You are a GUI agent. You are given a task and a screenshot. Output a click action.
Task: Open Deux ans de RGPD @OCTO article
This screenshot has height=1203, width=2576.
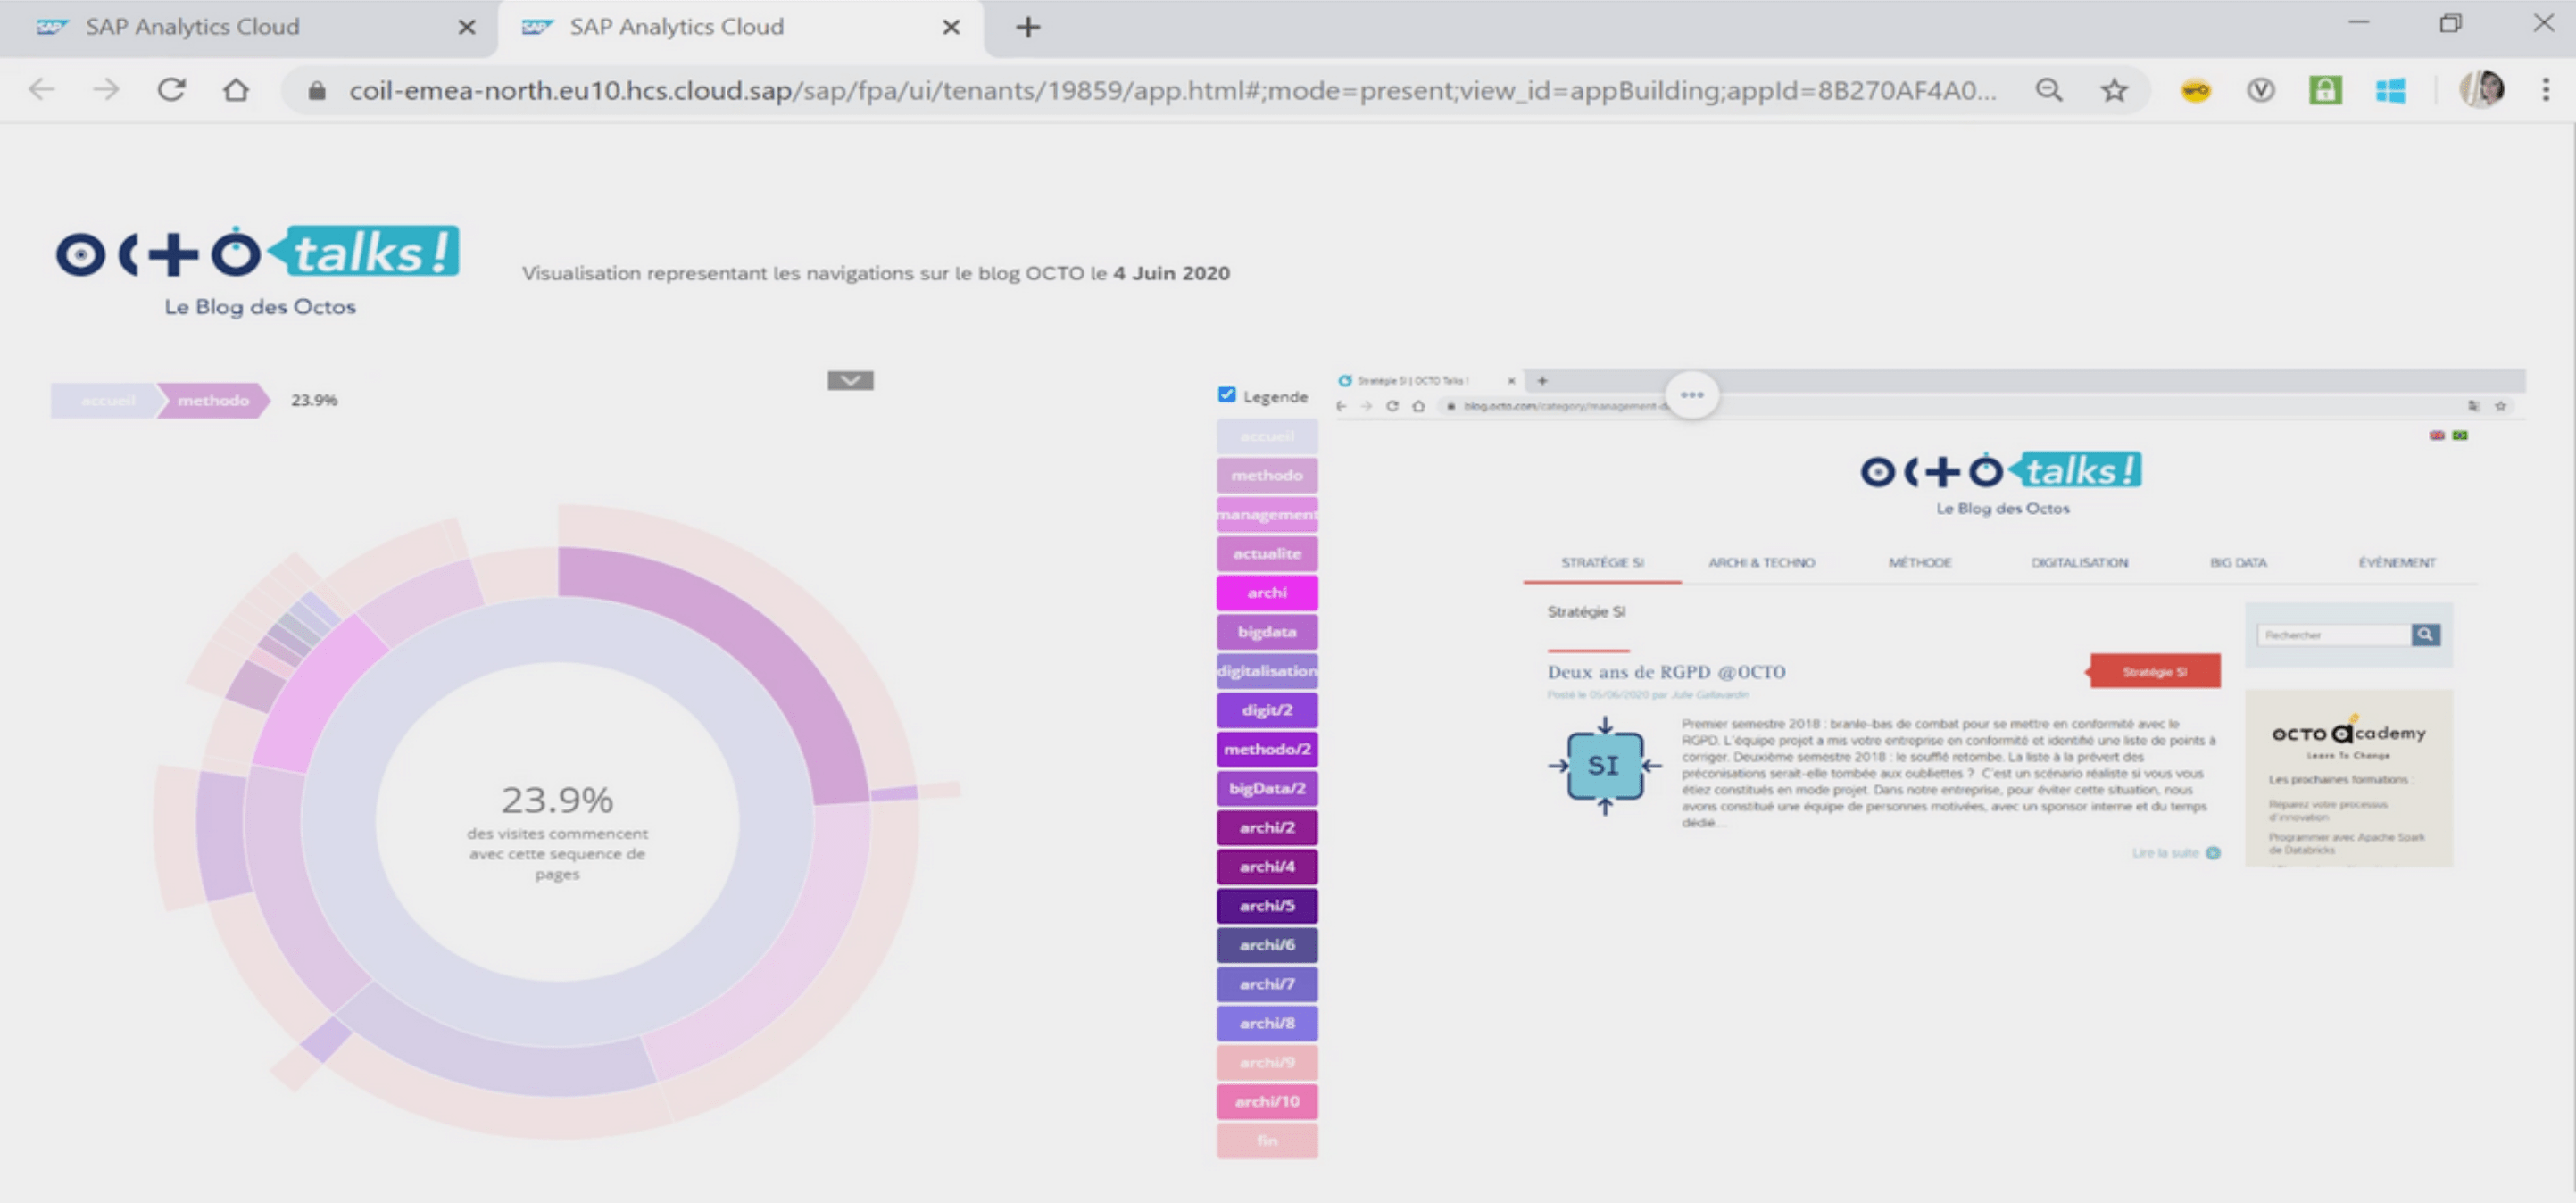point(1666,672)
